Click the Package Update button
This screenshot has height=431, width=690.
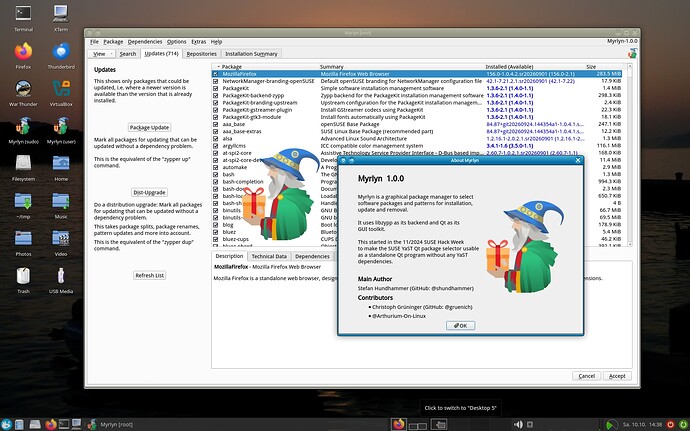pyautogui.click(x=149, y=127)
